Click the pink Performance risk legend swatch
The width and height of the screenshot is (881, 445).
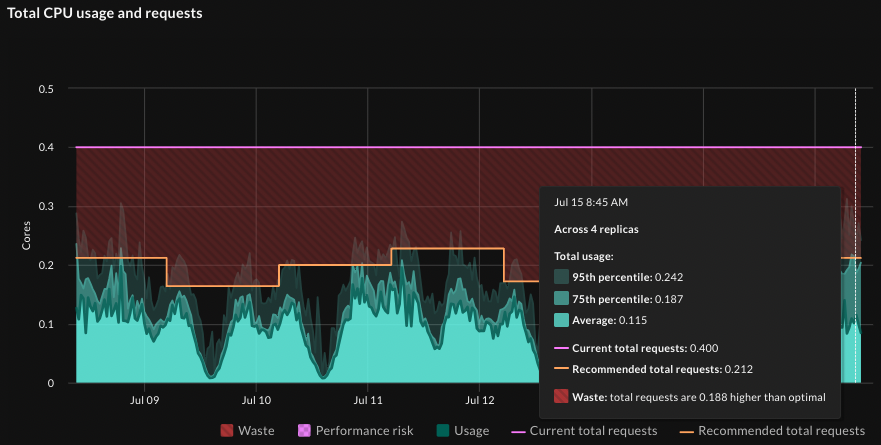(305, 431)
